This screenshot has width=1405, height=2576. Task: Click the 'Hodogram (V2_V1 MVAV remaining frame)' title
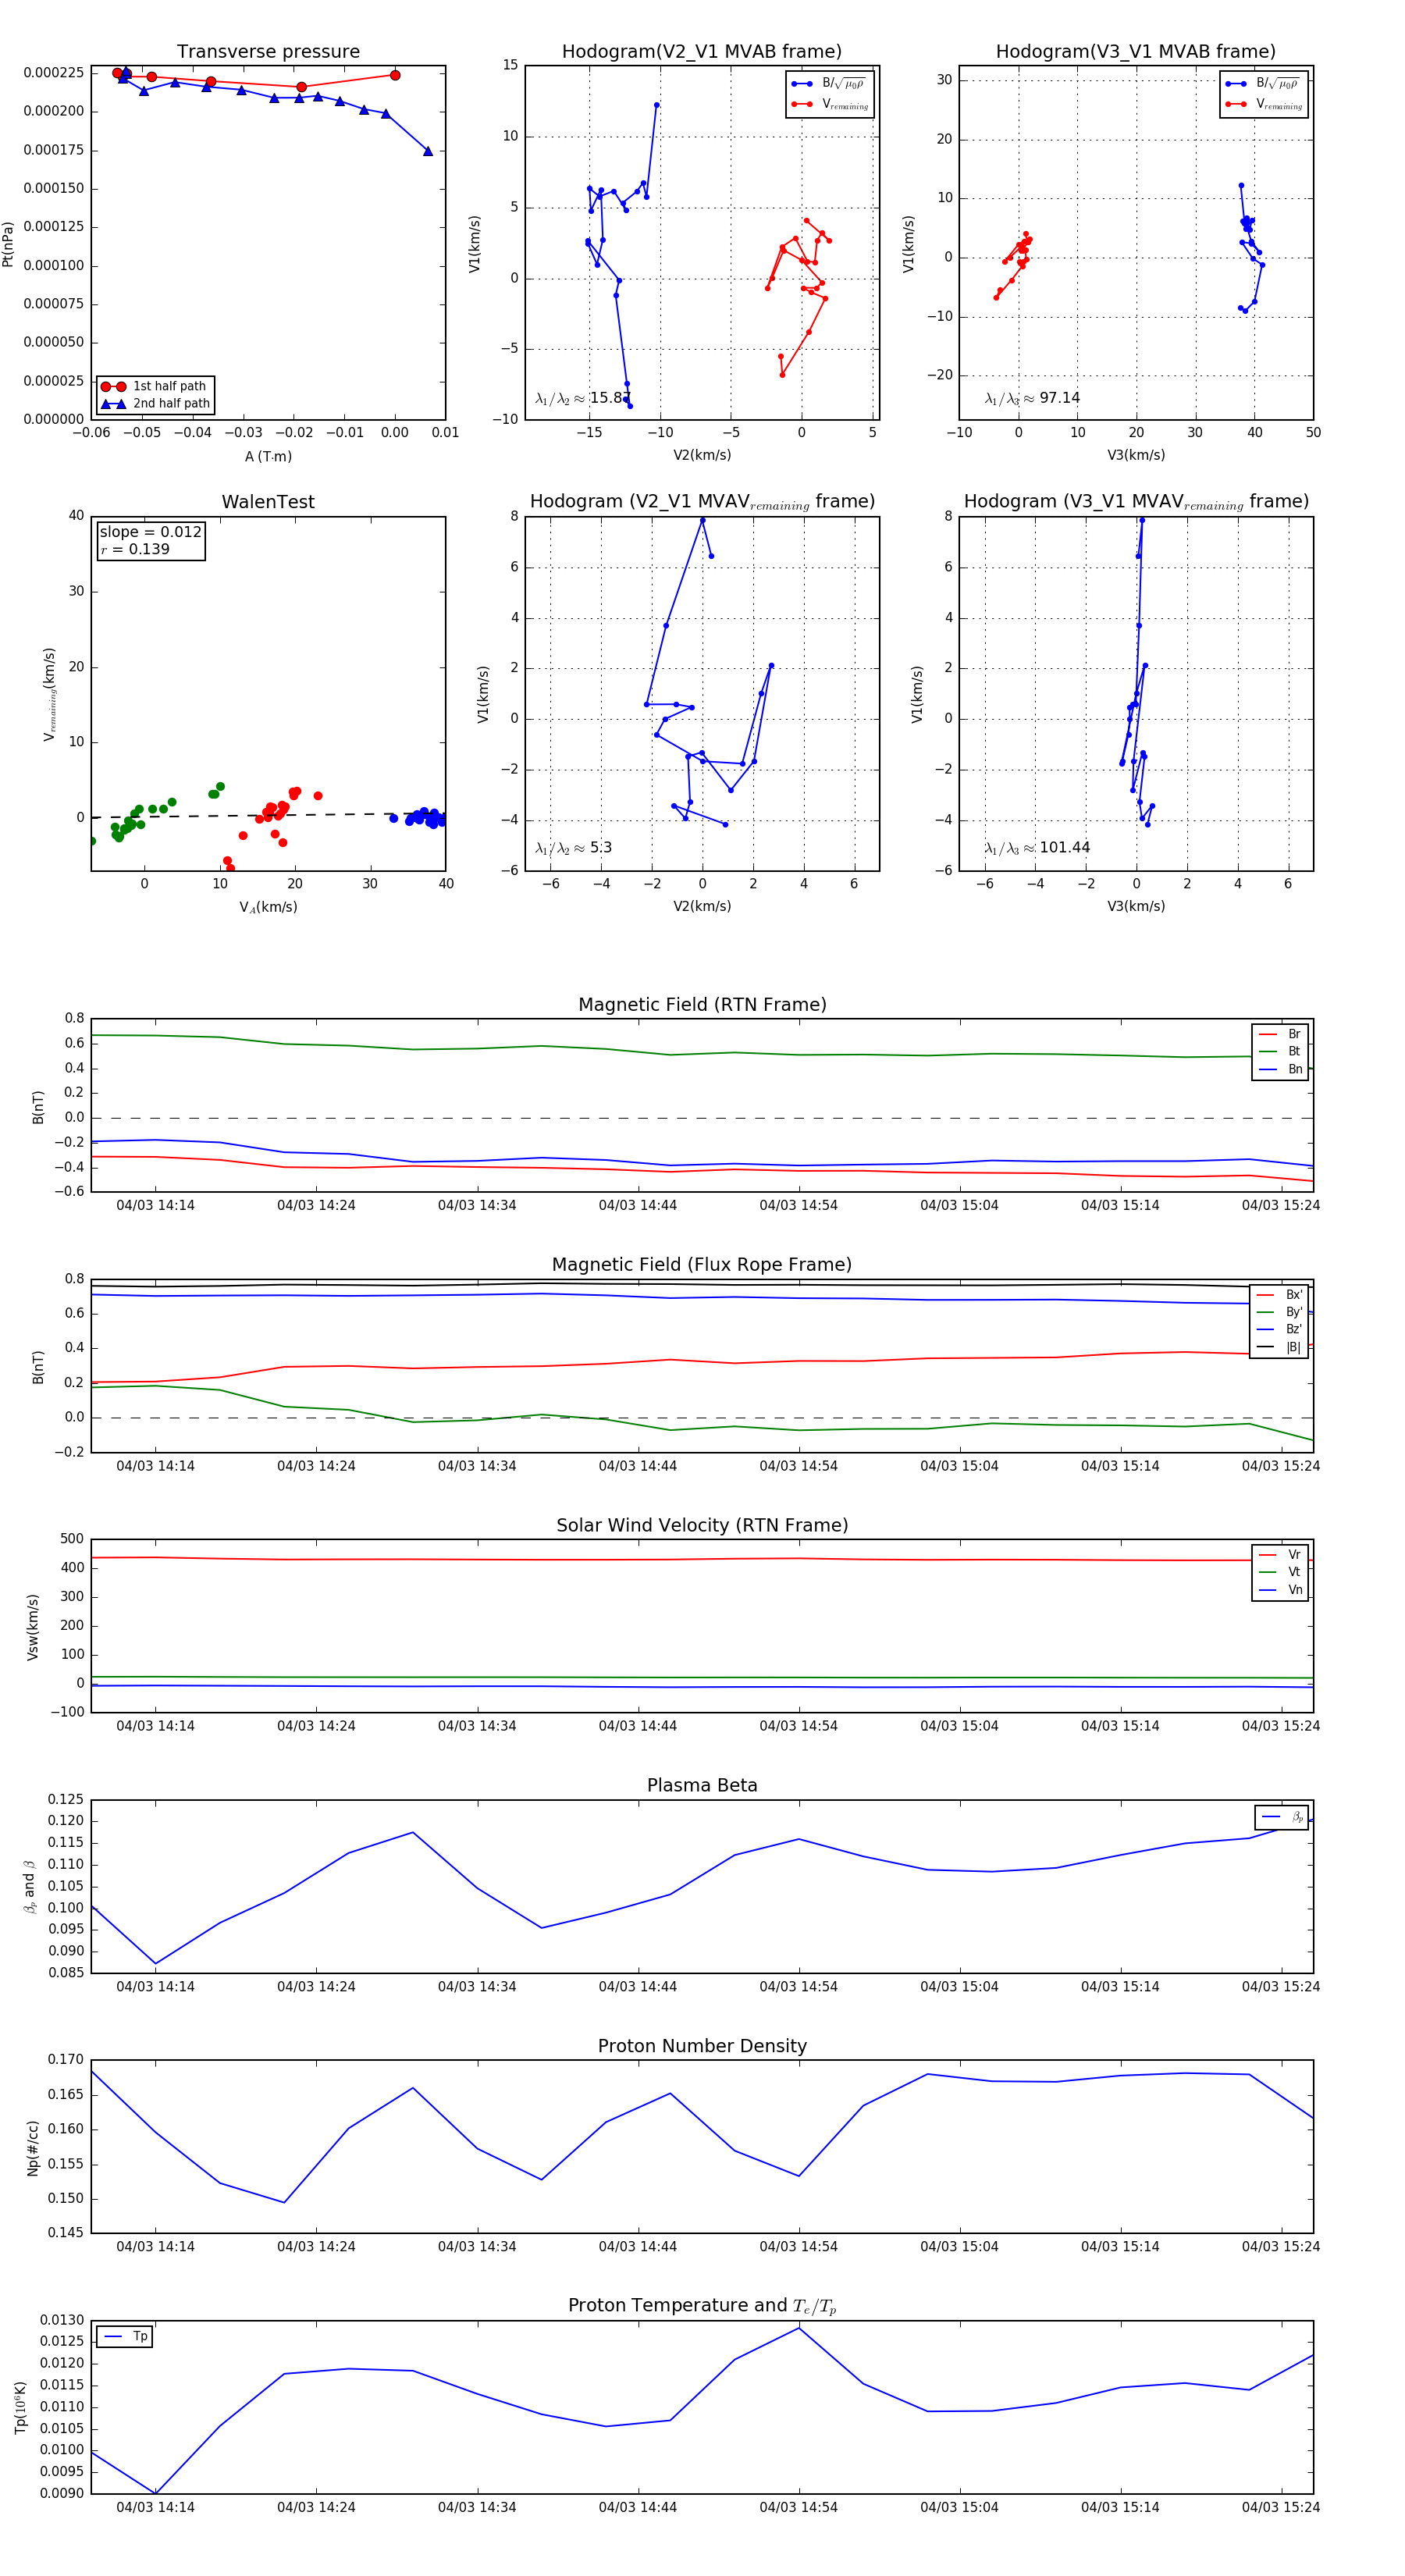click(x=702, y=502)
